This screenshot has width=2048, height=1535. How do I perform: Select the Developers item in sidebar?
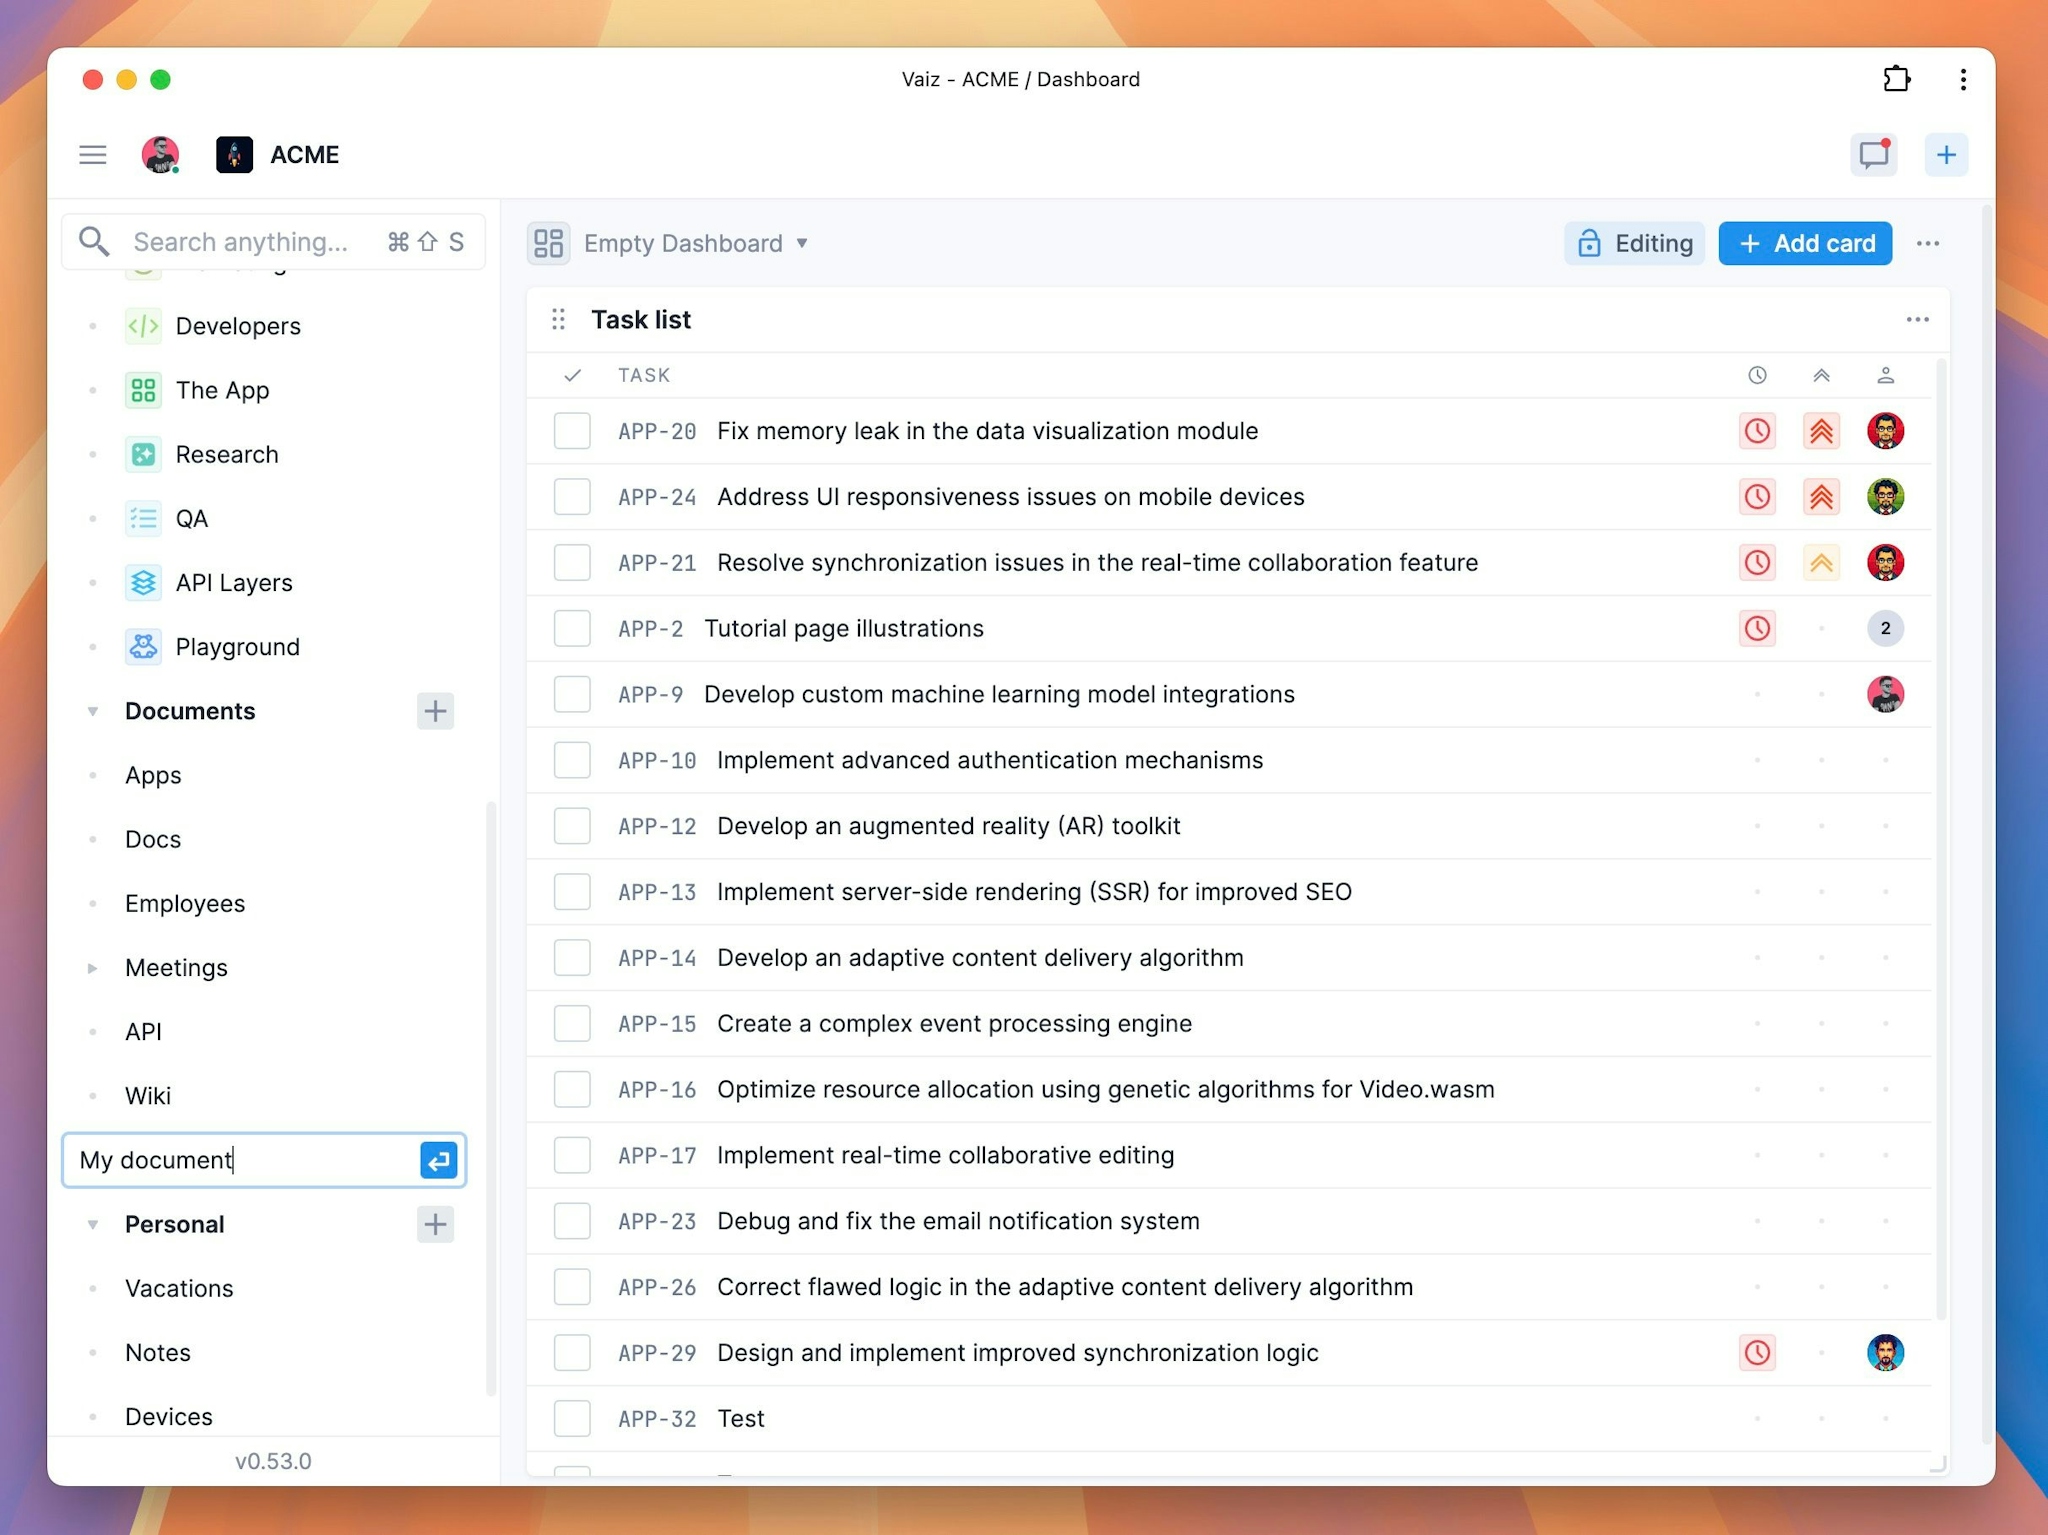click(239, 324)
